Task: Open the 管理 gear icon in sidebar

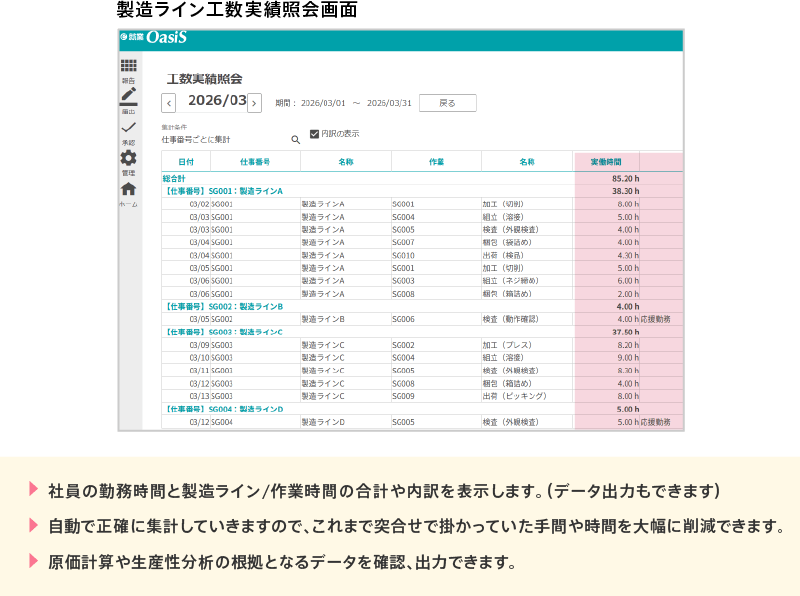Action: click(129, 158)
